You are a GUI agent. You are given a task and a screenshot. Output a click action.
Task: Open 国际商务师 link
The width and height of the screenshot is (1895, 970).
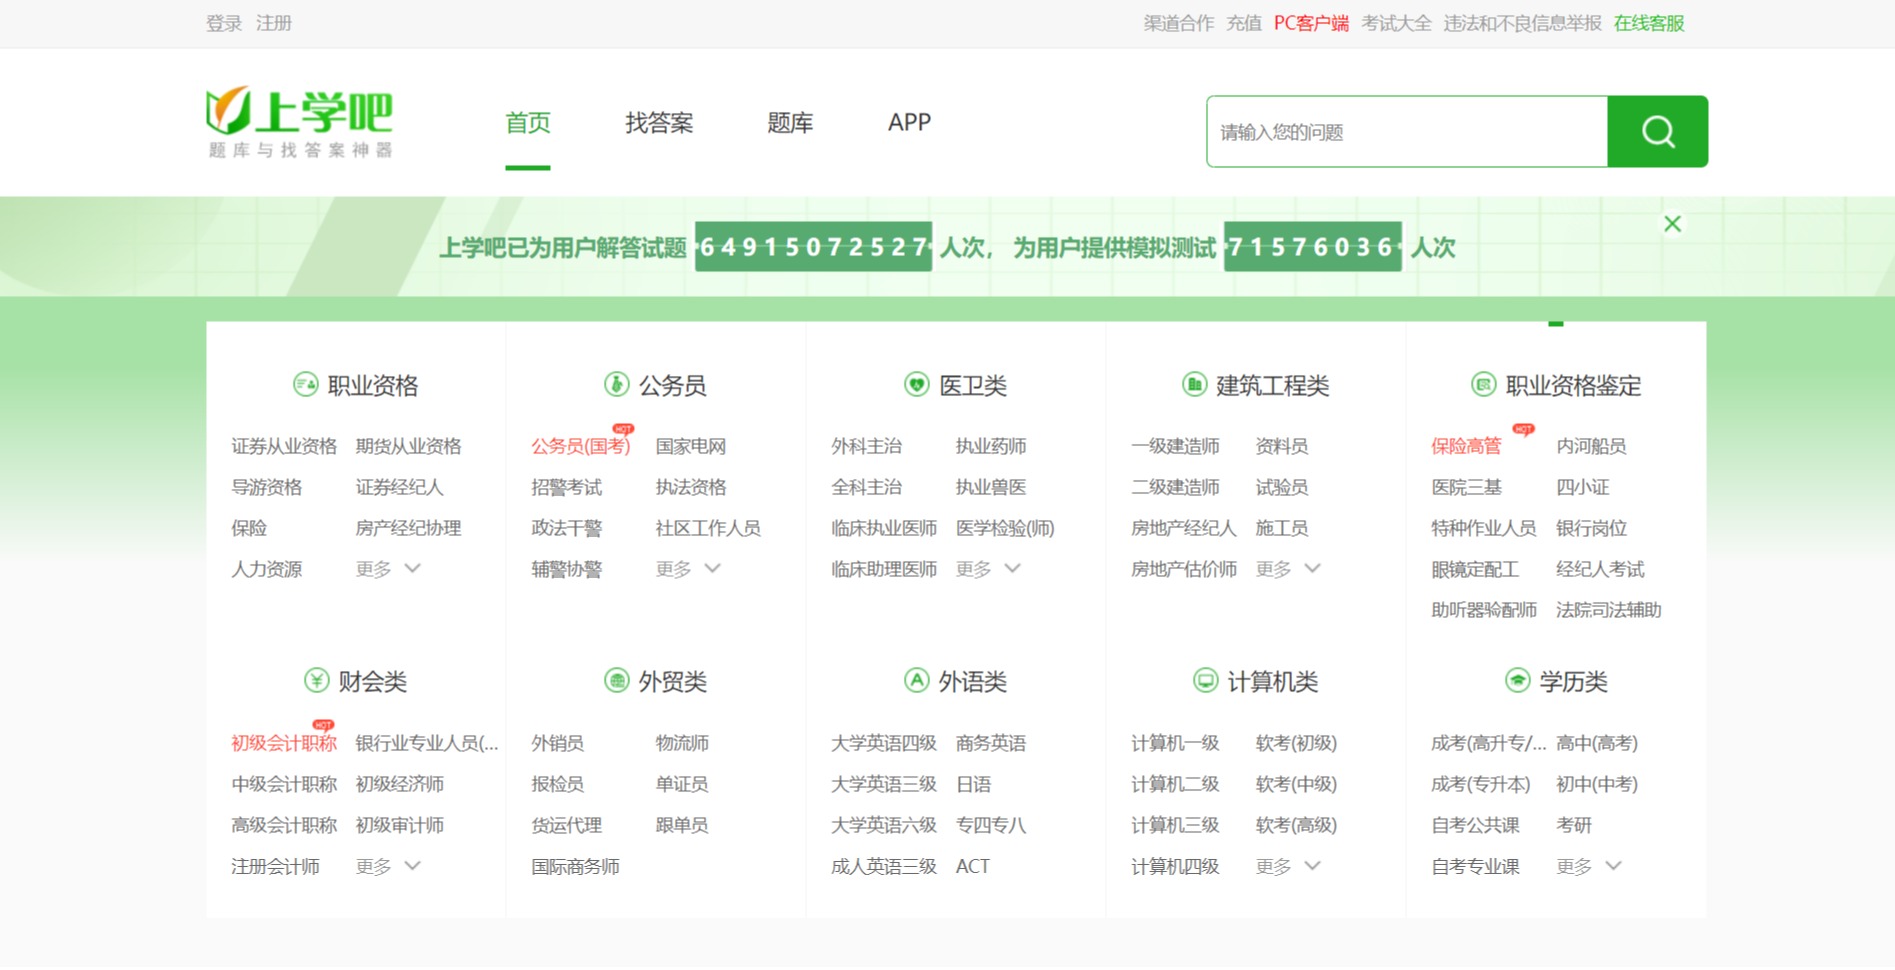click(x=575, y=866)
